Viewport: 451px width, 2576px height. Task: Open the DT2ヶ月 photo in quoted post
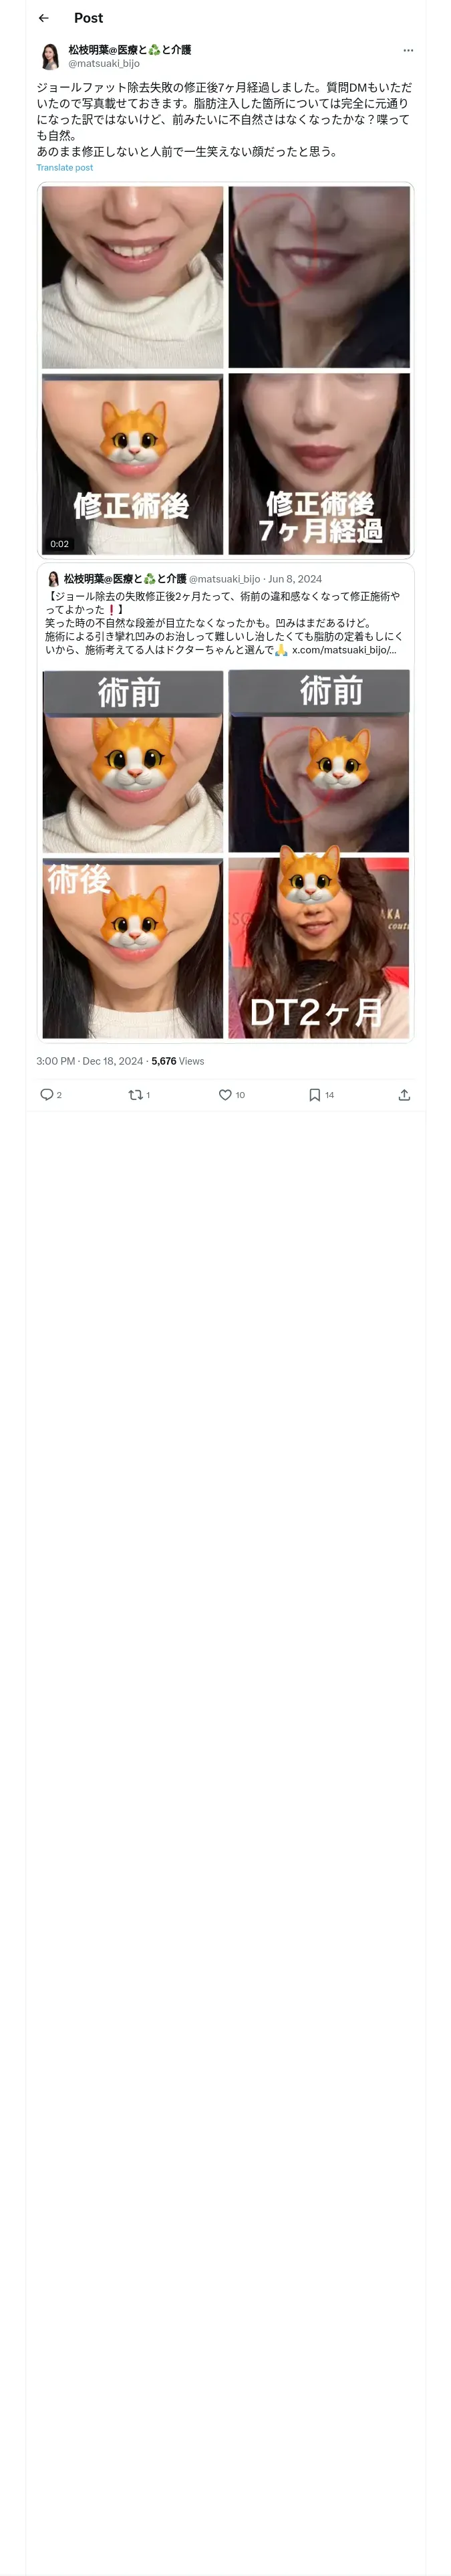tap(319, 947)
